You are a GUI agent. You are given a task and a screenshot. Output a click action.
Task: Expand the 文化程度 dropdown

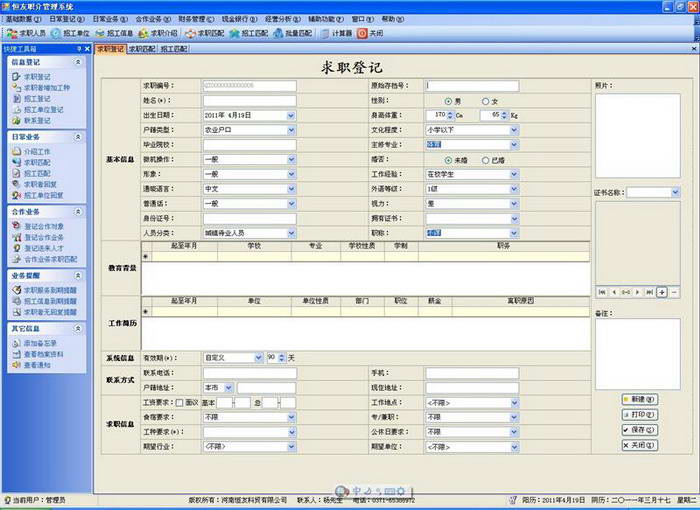point(514,130)
